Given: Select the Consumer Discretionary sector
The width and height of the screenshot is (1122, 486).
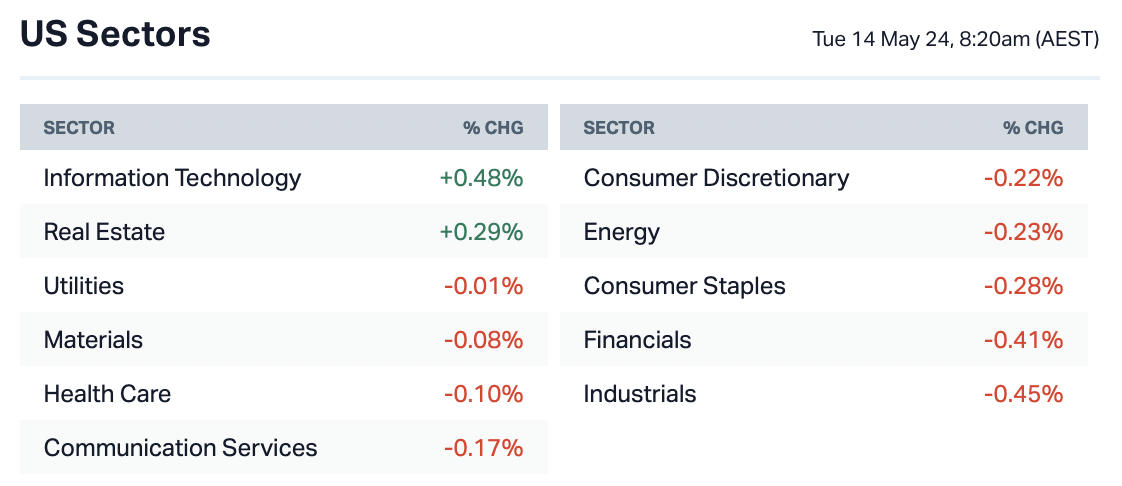Looking at the screenshot, I should coord(716,178).
